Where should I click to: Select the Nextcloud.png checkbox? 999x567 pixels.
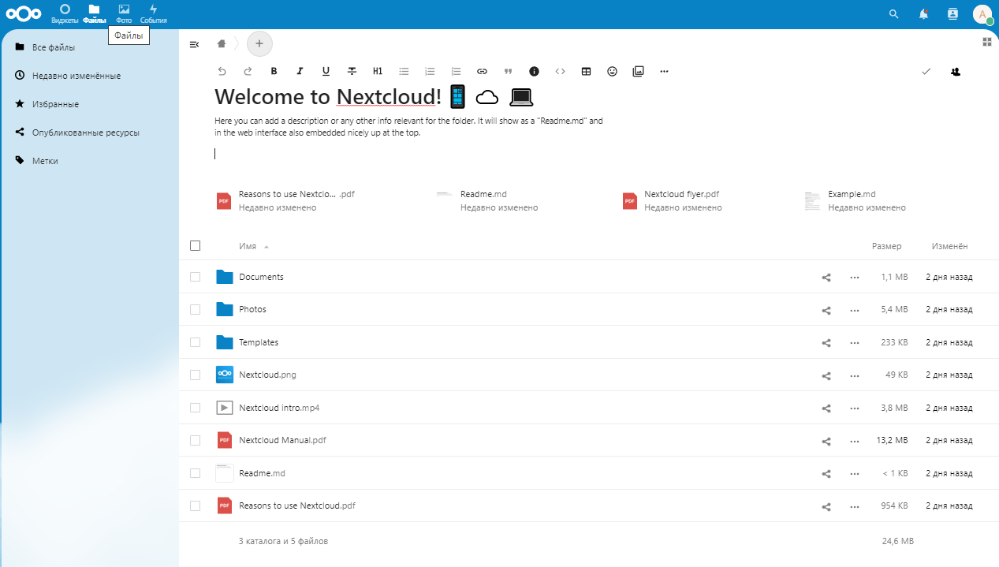click(195, 375)
